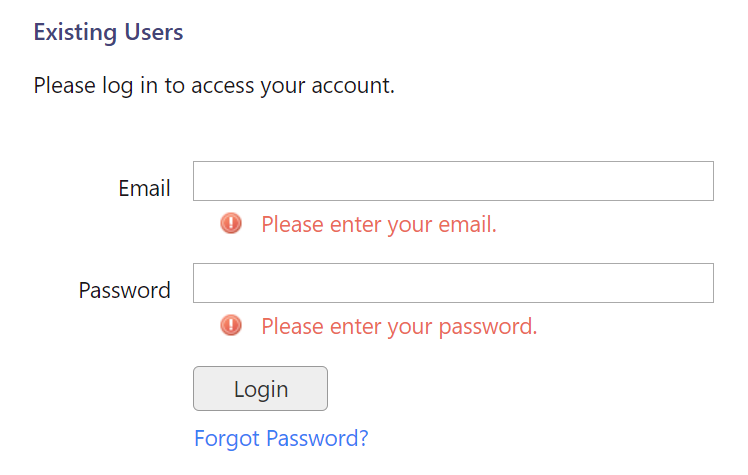This screenshot has height=475, width=748.
Task: Click the Email field label
Action: [x=144, y=188]
